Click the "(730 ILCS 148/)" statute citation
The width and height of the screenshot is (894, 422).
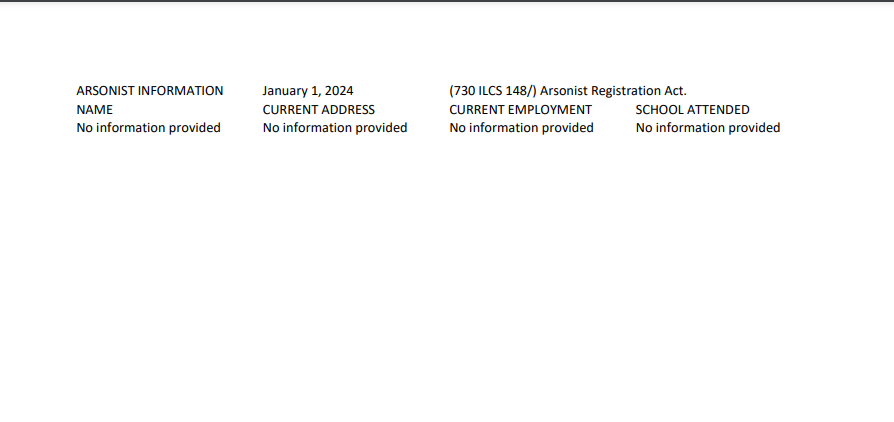(493, 91)
